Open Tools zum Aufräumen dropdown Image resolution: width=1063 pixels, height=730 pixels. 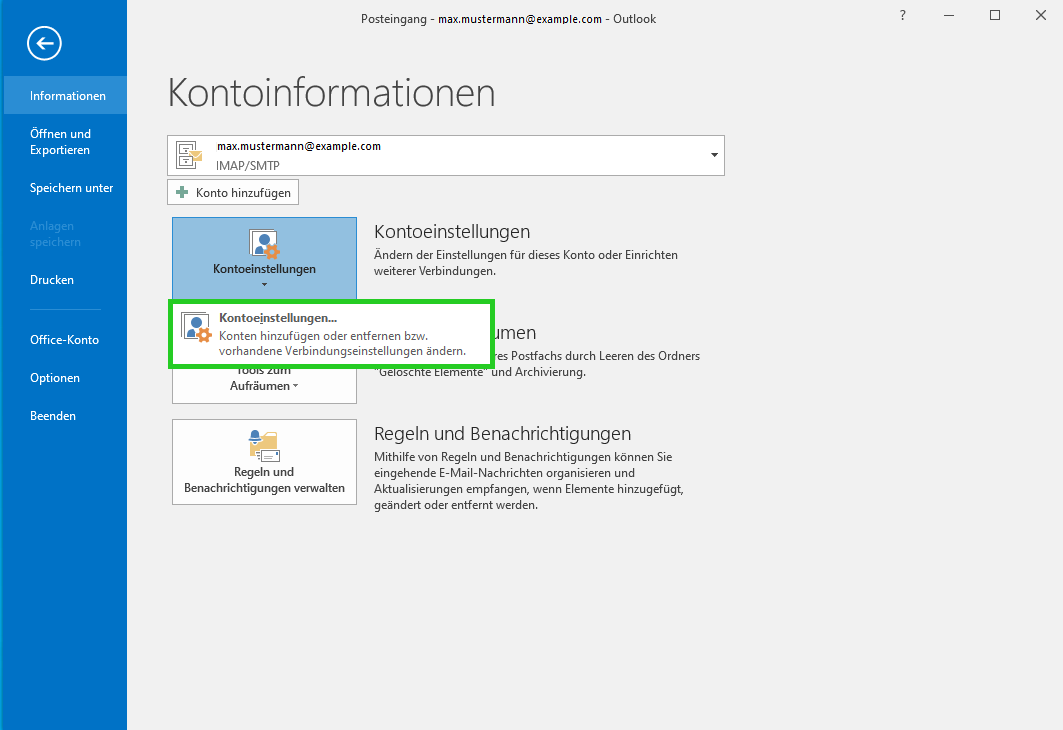[x=264, y=384]
